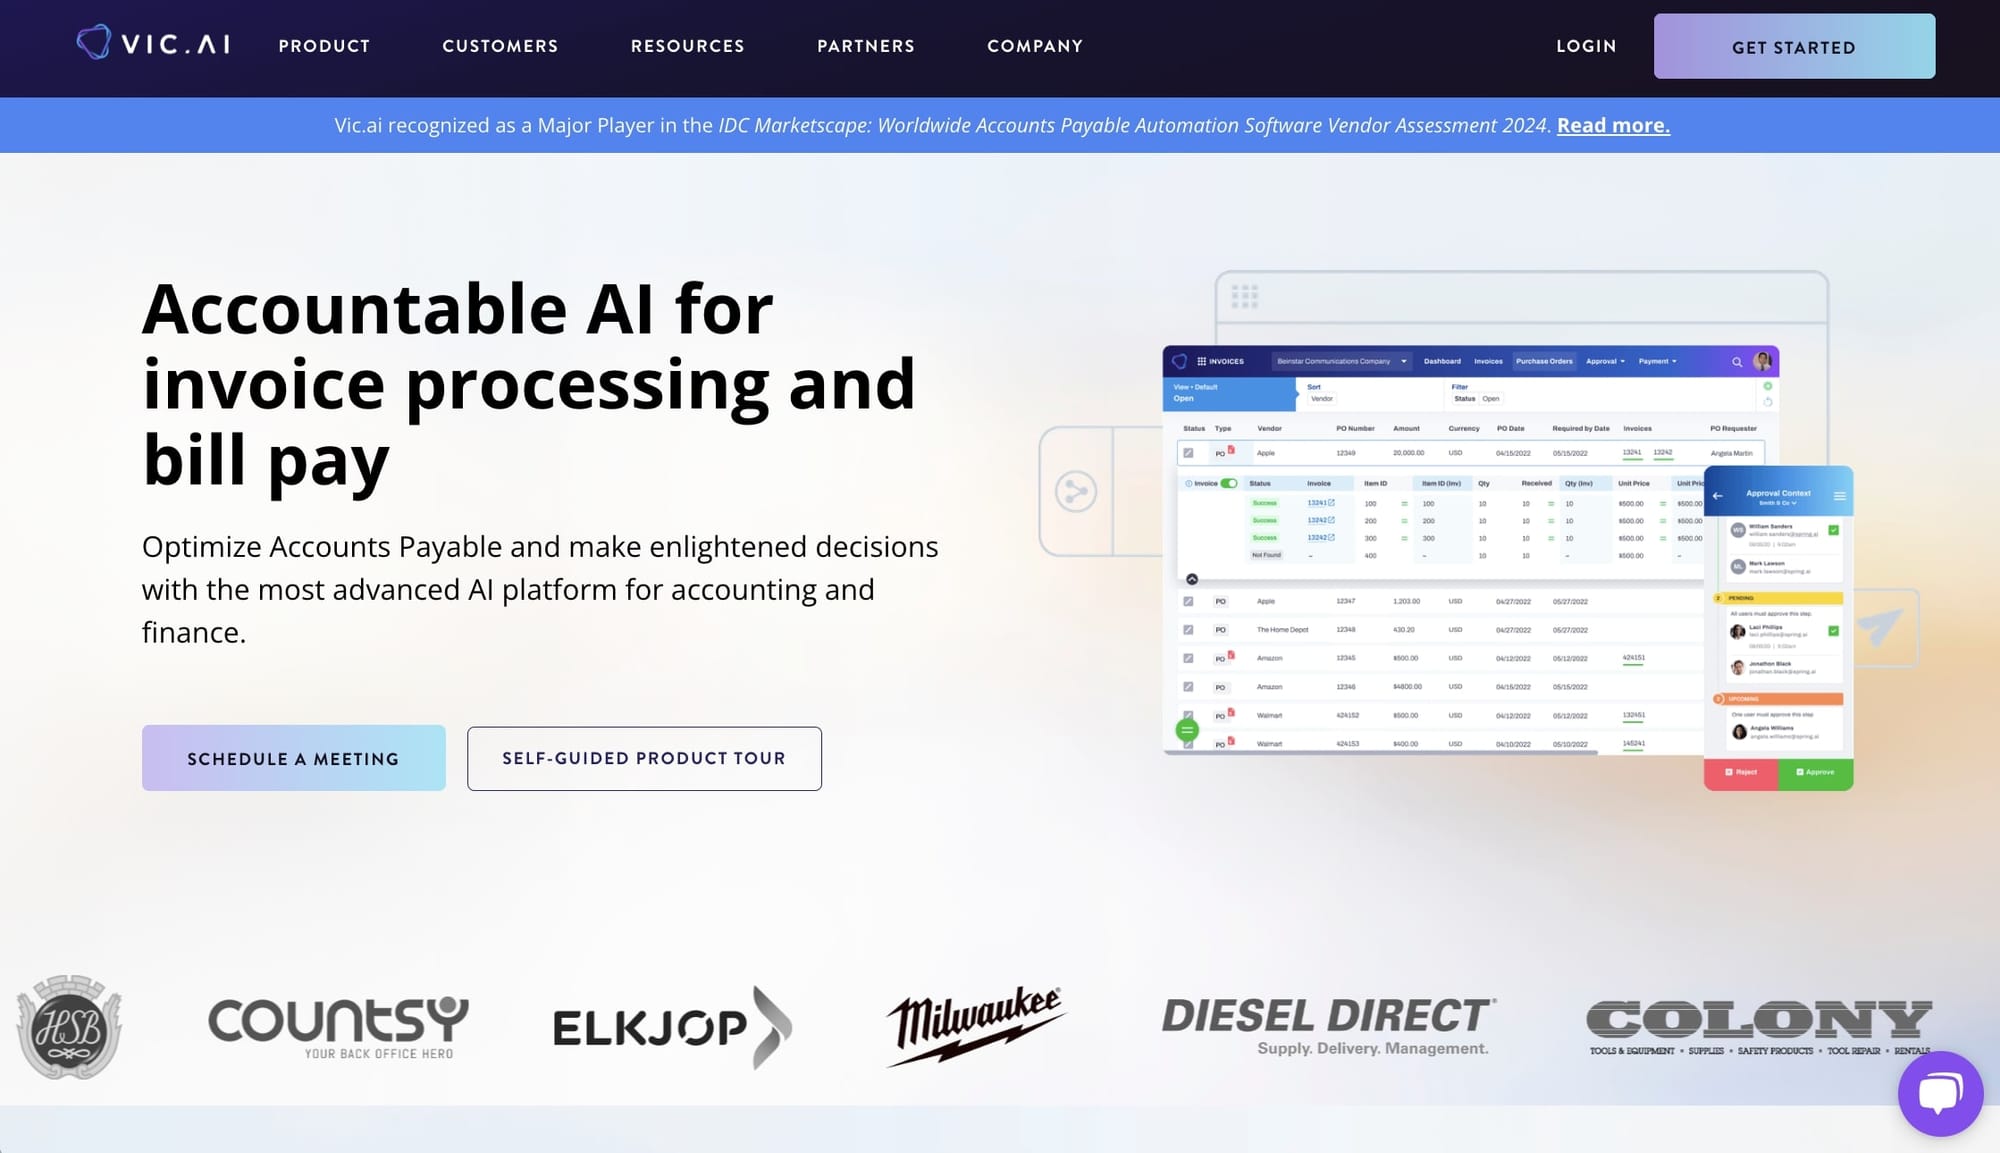Open the RESOURCES menu
The width and height of the screenshot is (2000, 1153).
tap(687, 46)
